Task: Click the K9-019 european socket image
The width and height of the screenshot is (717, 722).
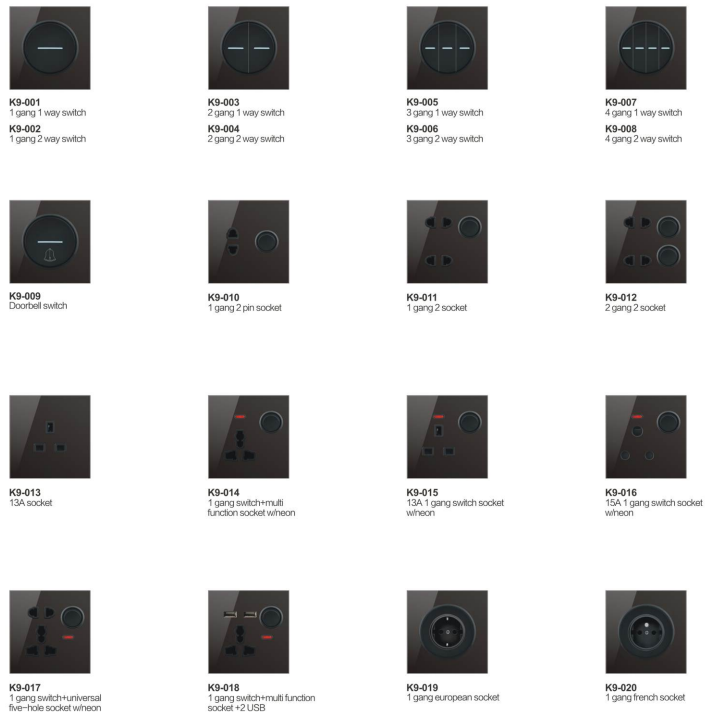Action: tap(447, 632)
